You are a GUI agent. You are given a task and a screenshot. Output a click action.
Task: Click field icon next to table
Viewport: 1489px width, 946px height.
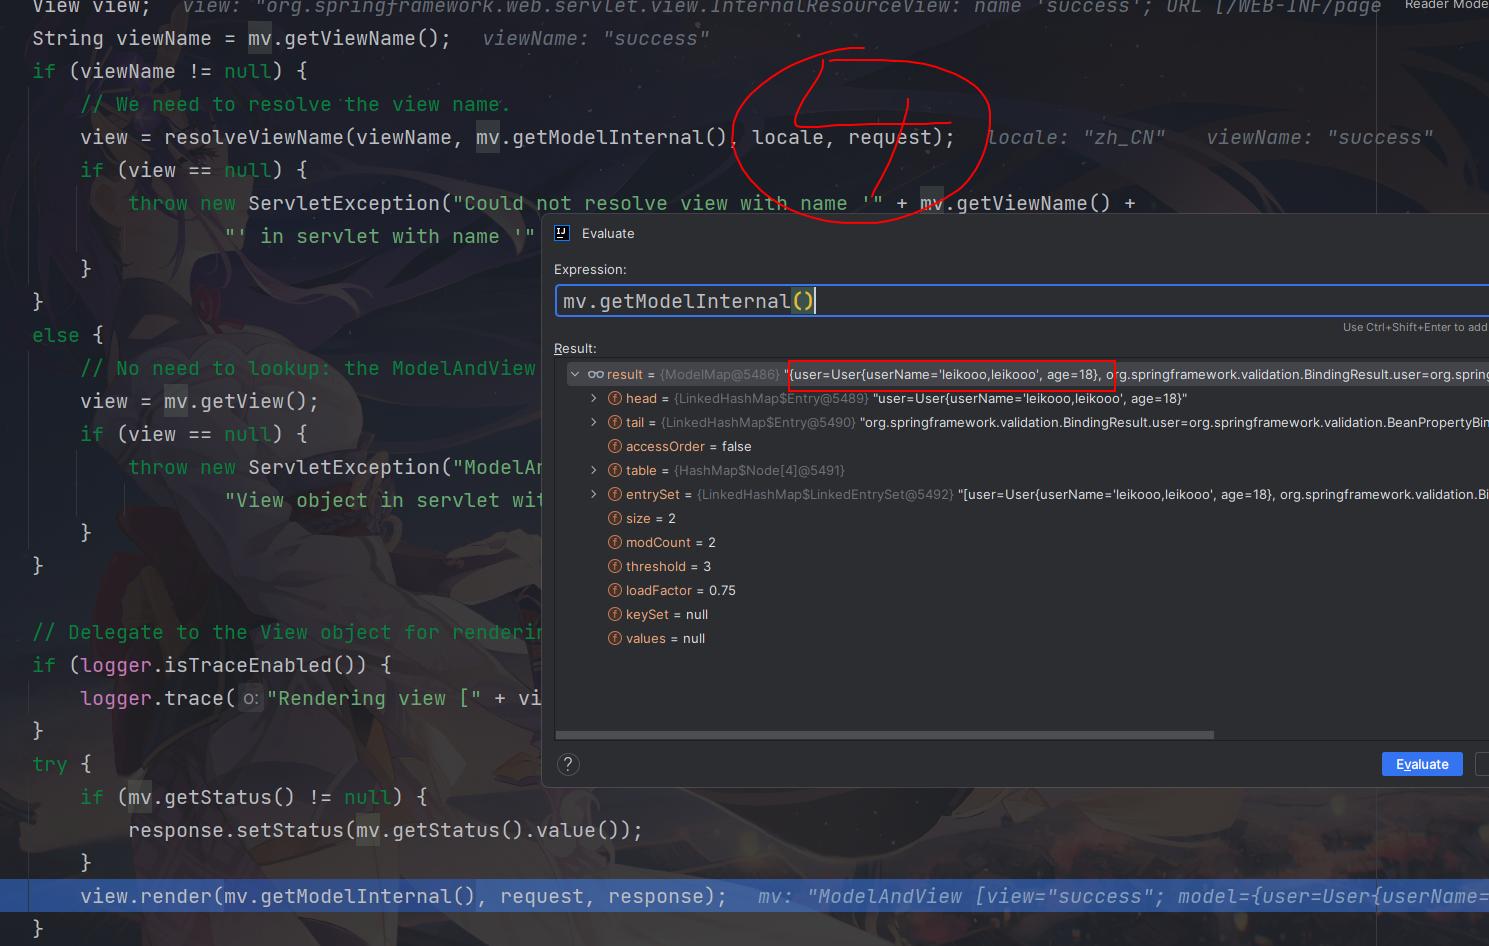615,471
